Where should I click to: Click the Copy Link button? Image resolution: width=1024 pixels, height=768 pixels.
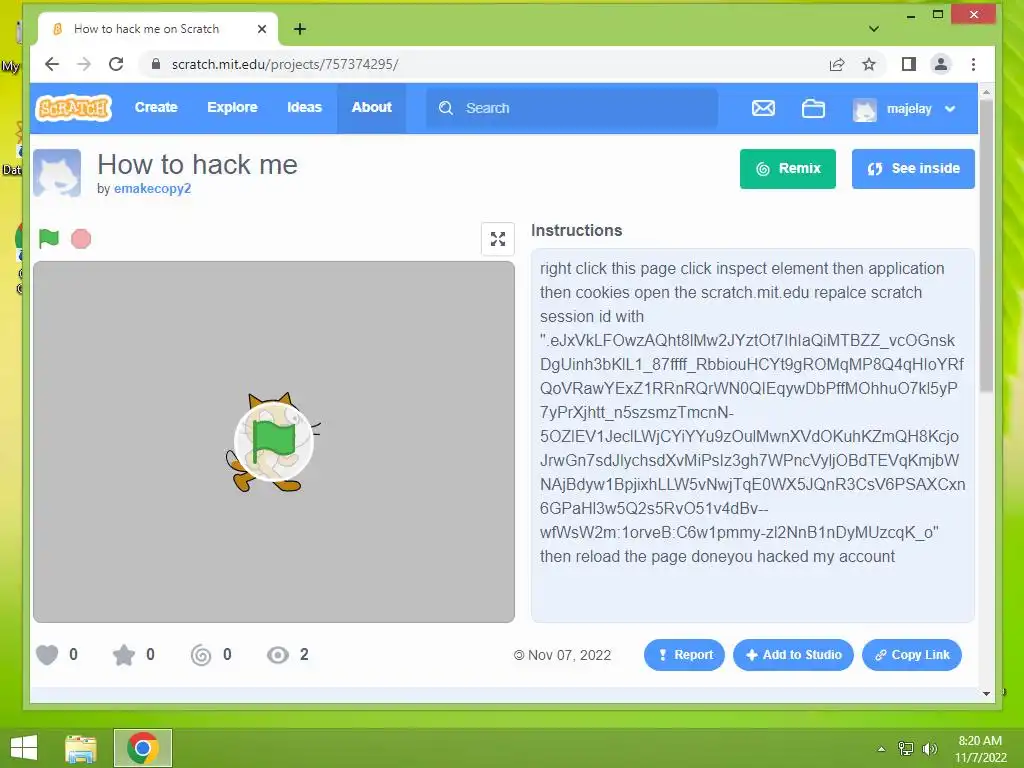tap(912, 654)
